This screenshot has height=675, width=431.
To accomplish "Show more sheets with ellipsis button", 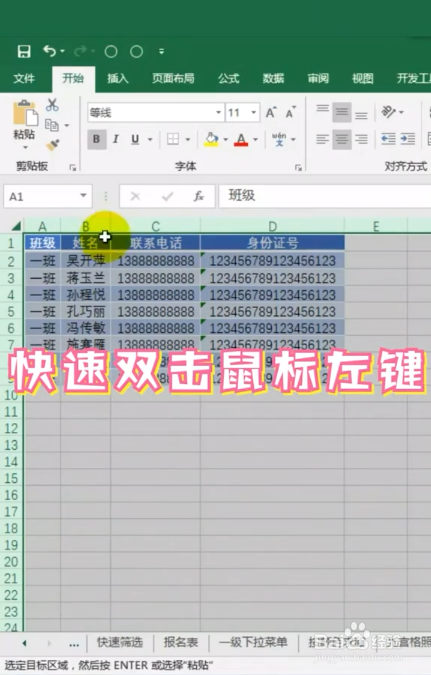I will click(74, 644).
